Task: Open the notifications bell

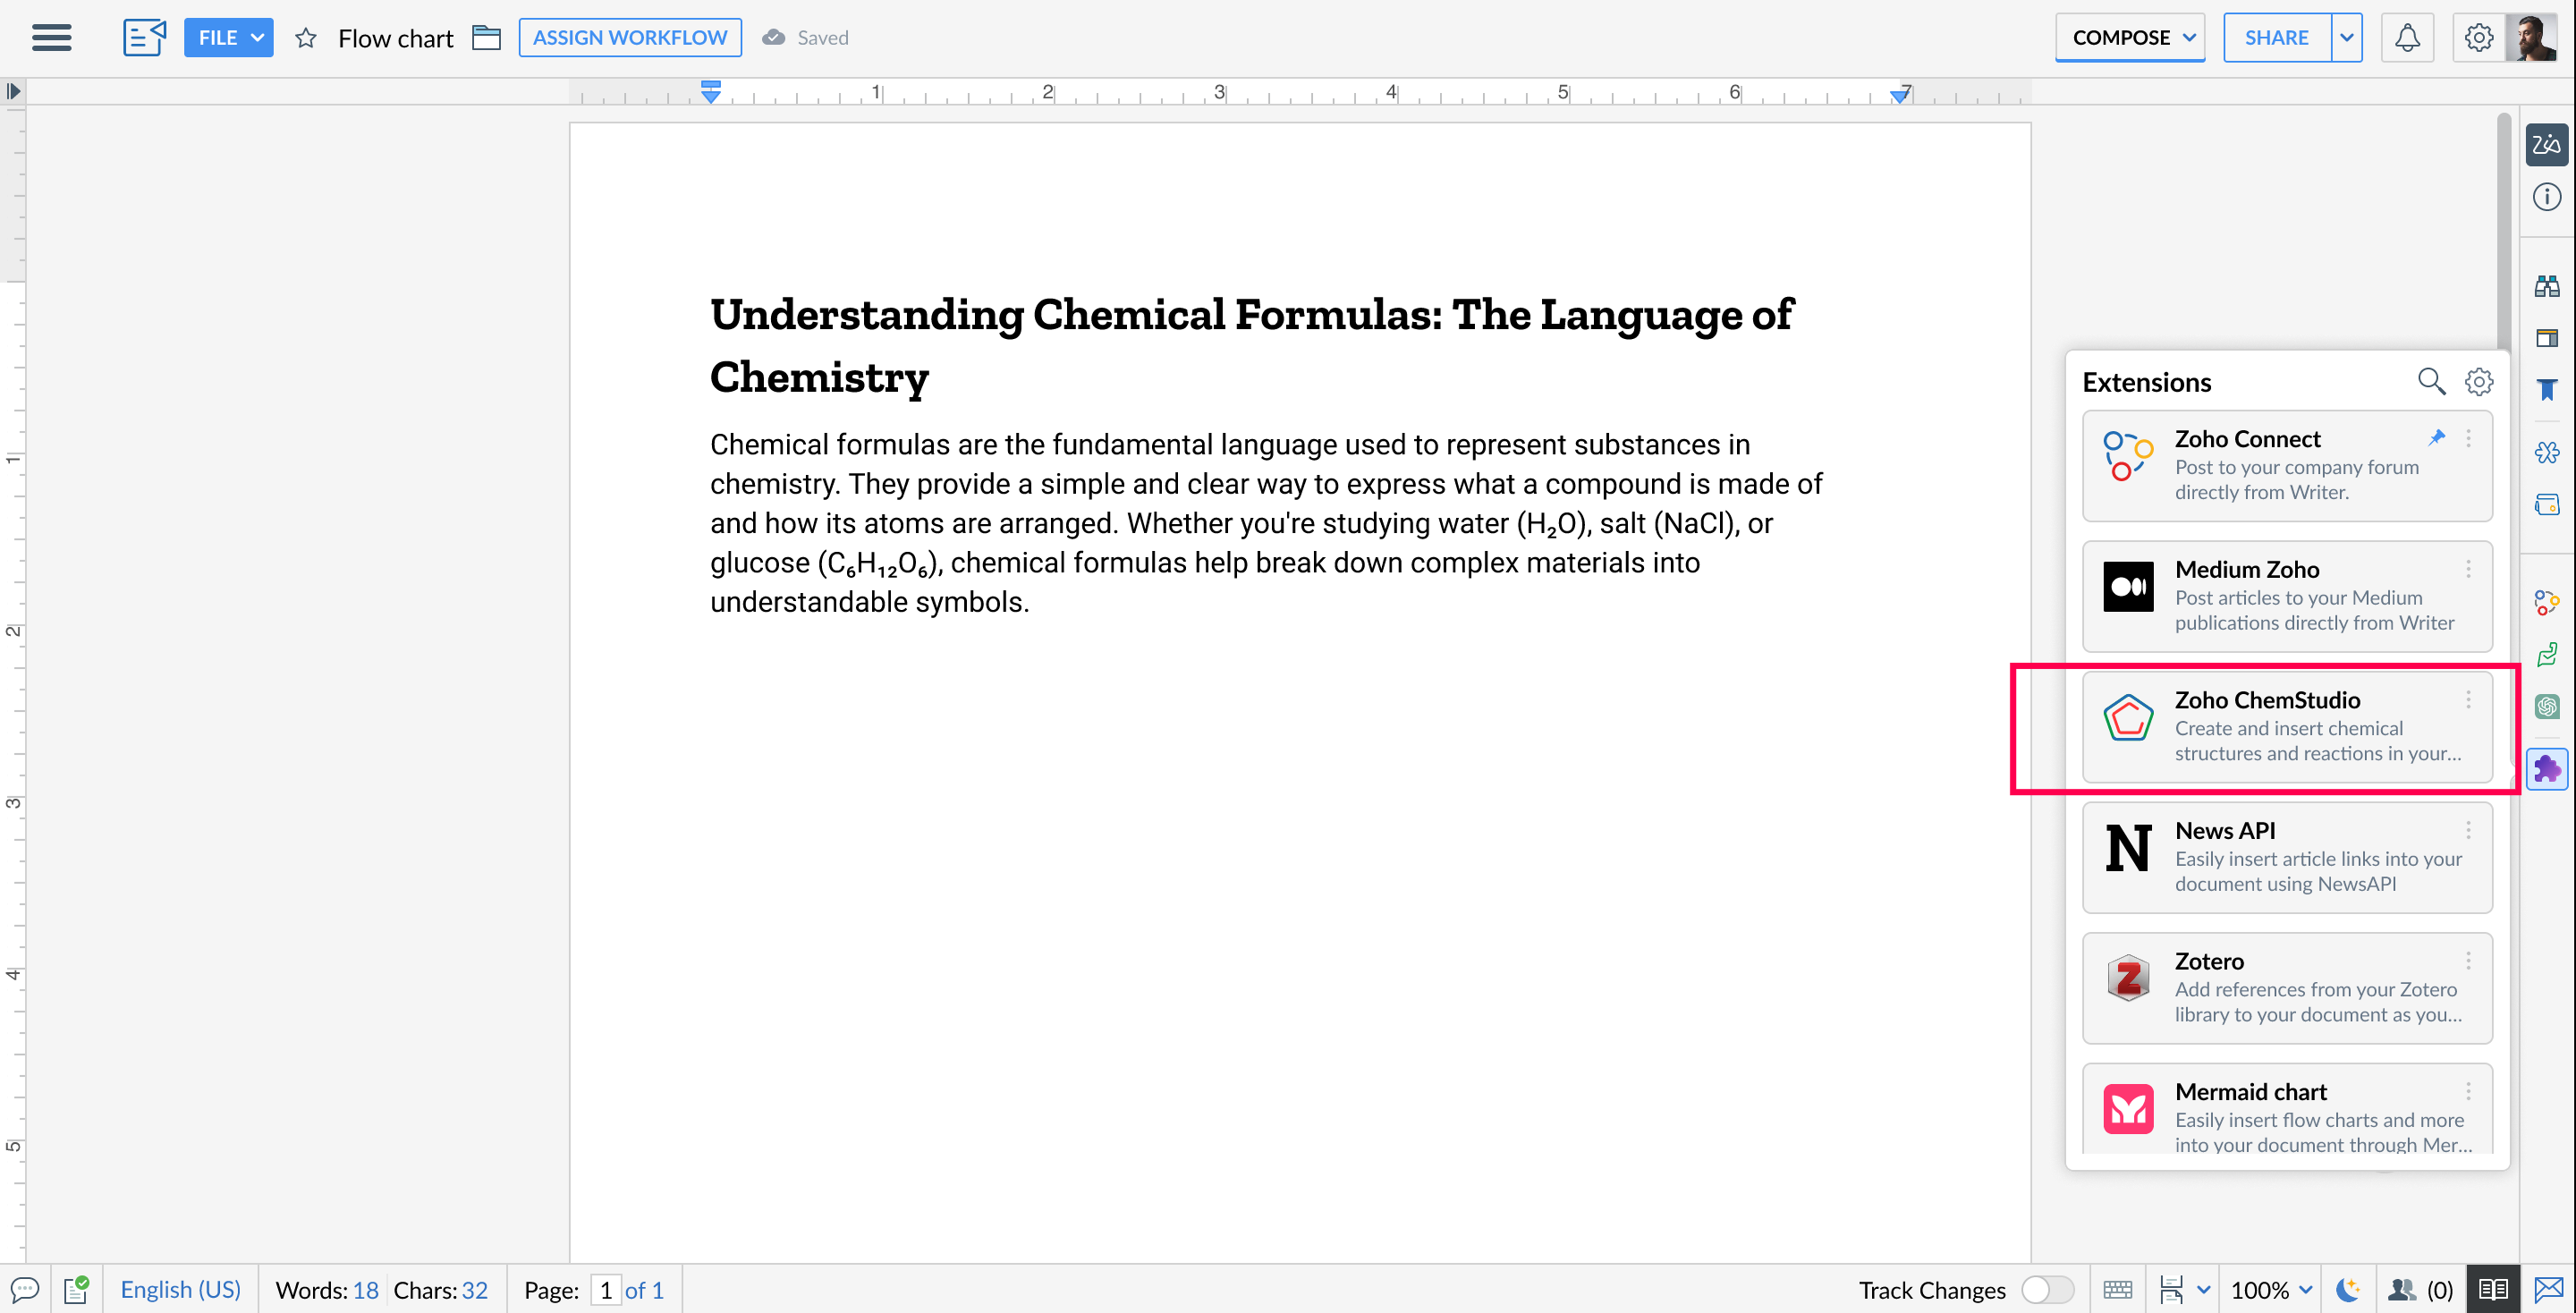Action: pyautogui.click(x=2407, y=38)
